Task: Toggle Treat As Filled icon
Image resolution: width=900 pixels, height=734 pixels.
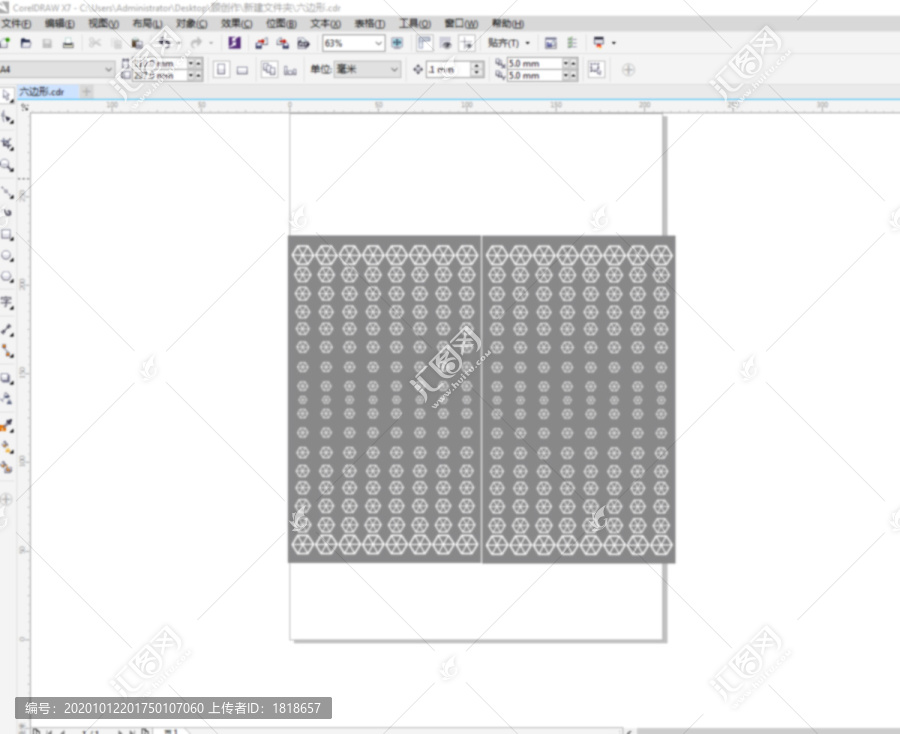Action: [596, 69]
